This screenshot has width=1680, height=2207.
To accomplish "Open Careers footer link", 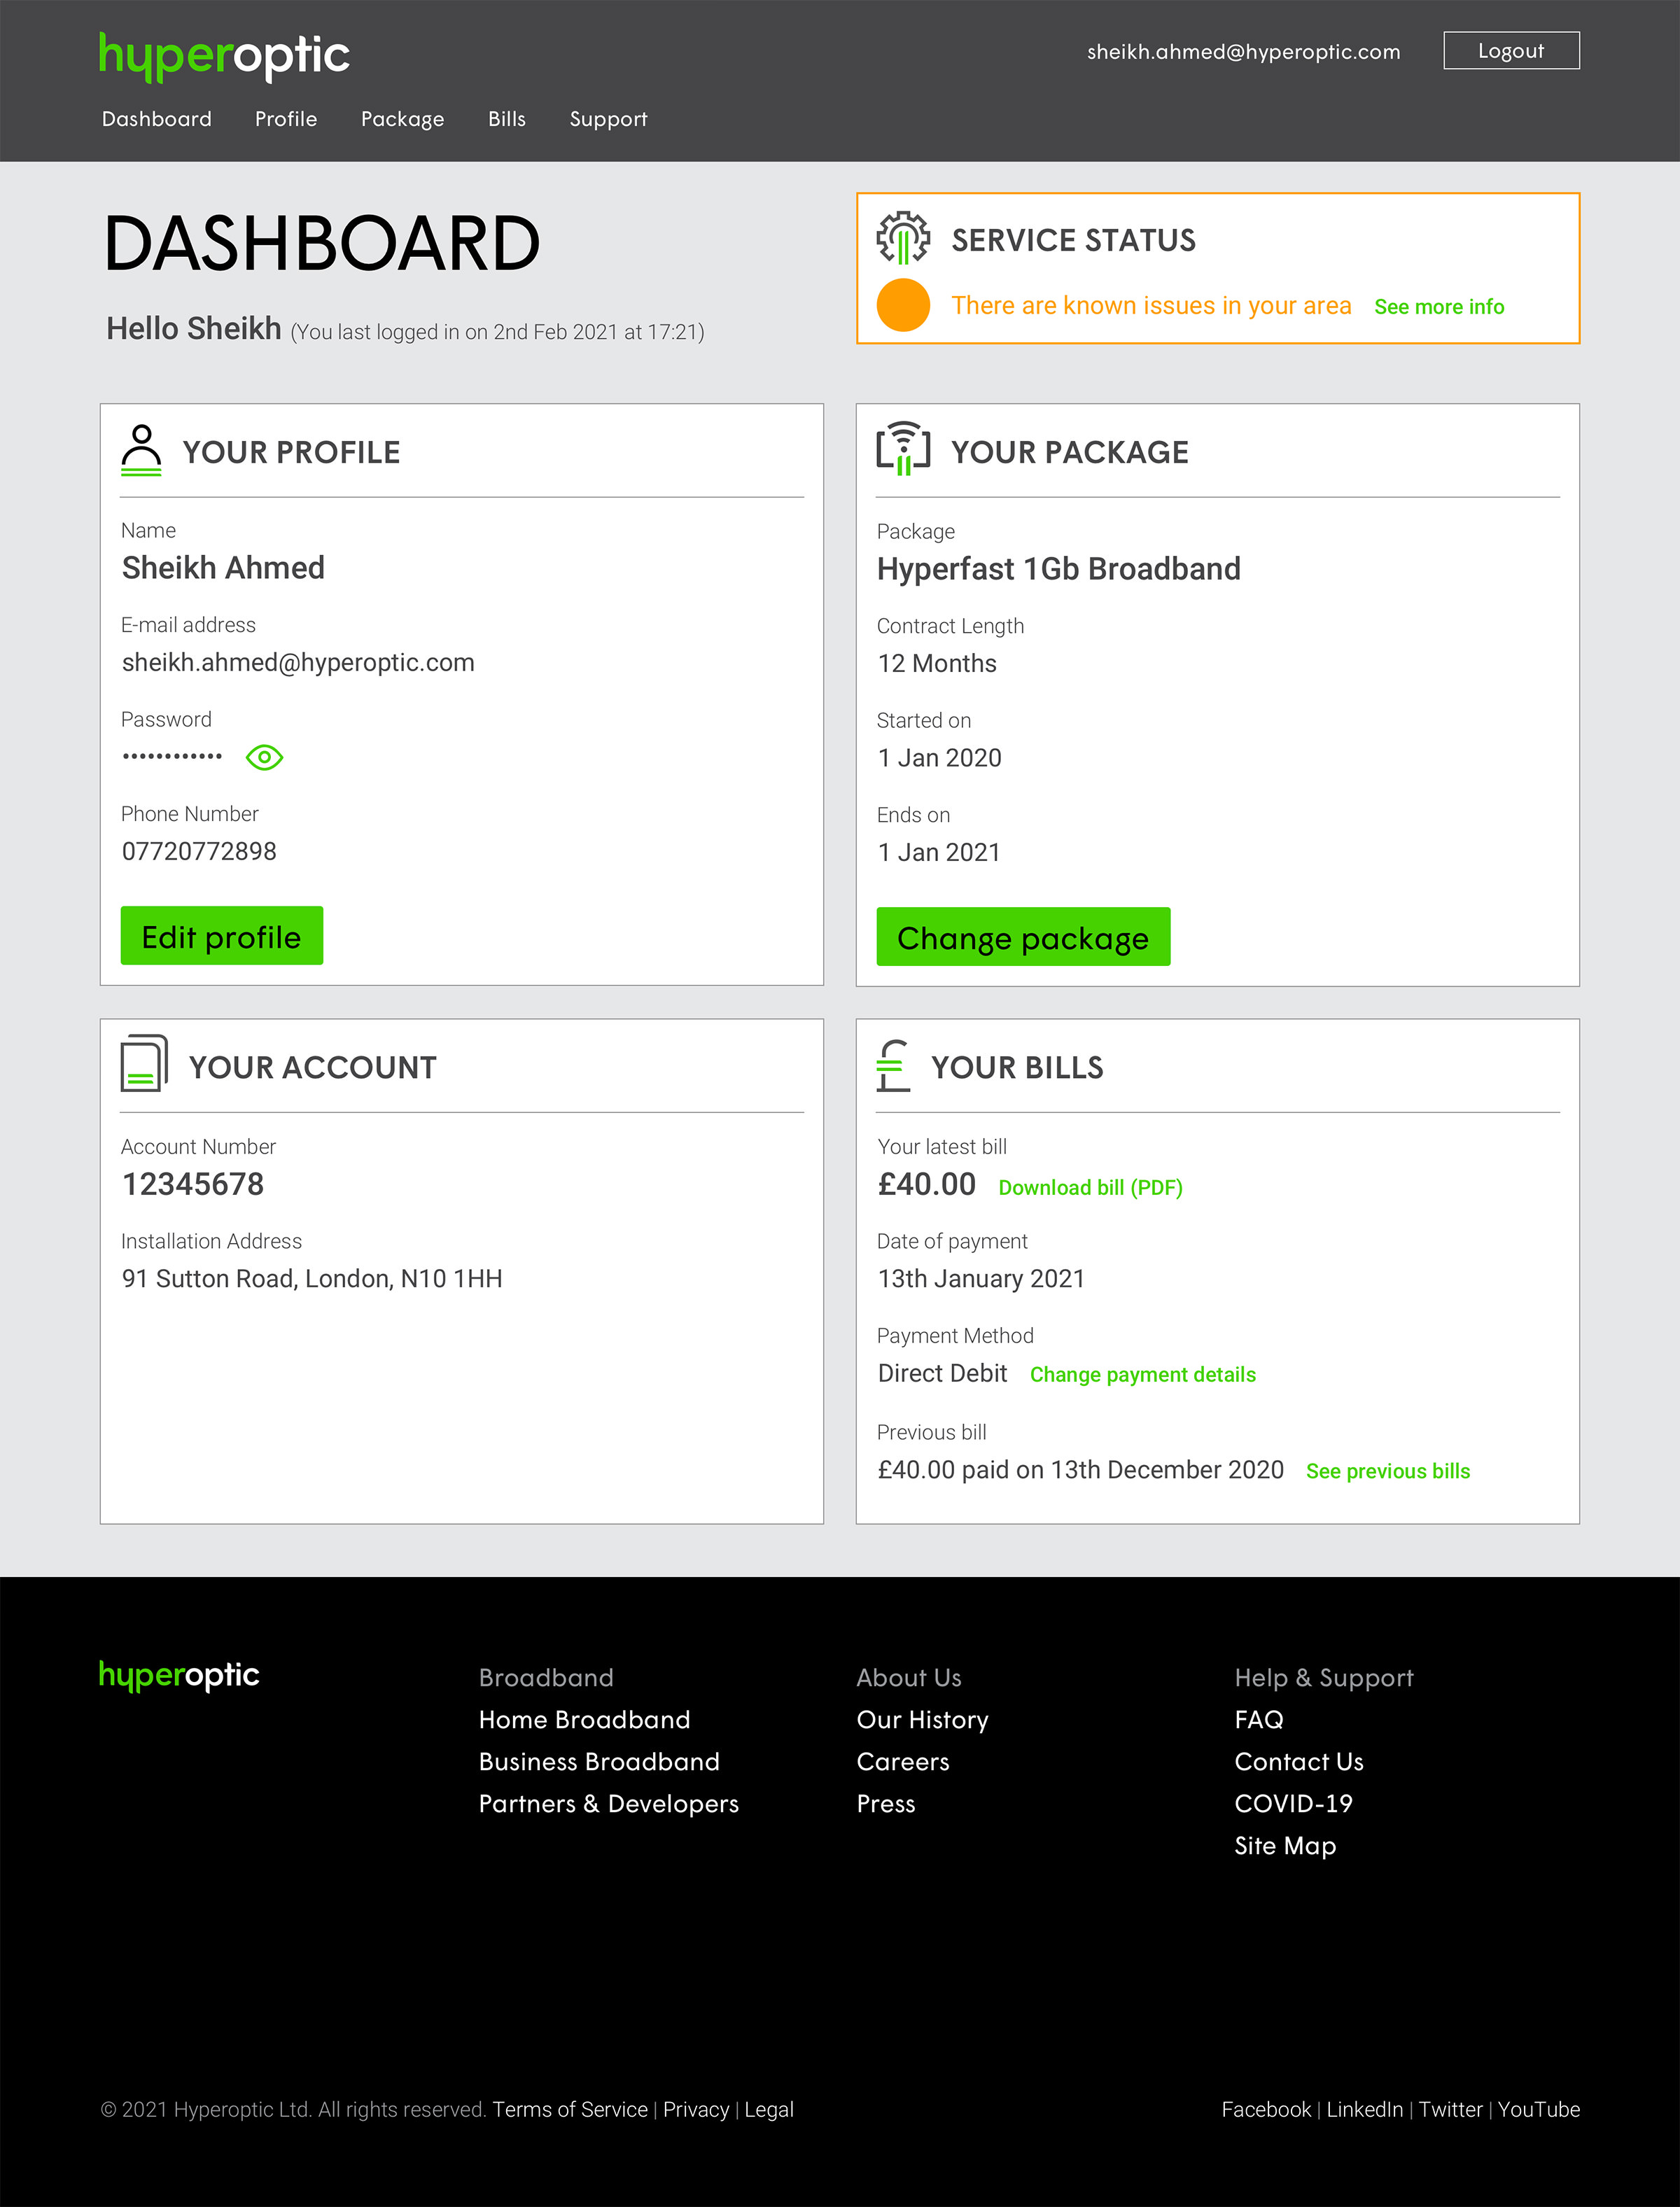I will [x=903, y=1761].
